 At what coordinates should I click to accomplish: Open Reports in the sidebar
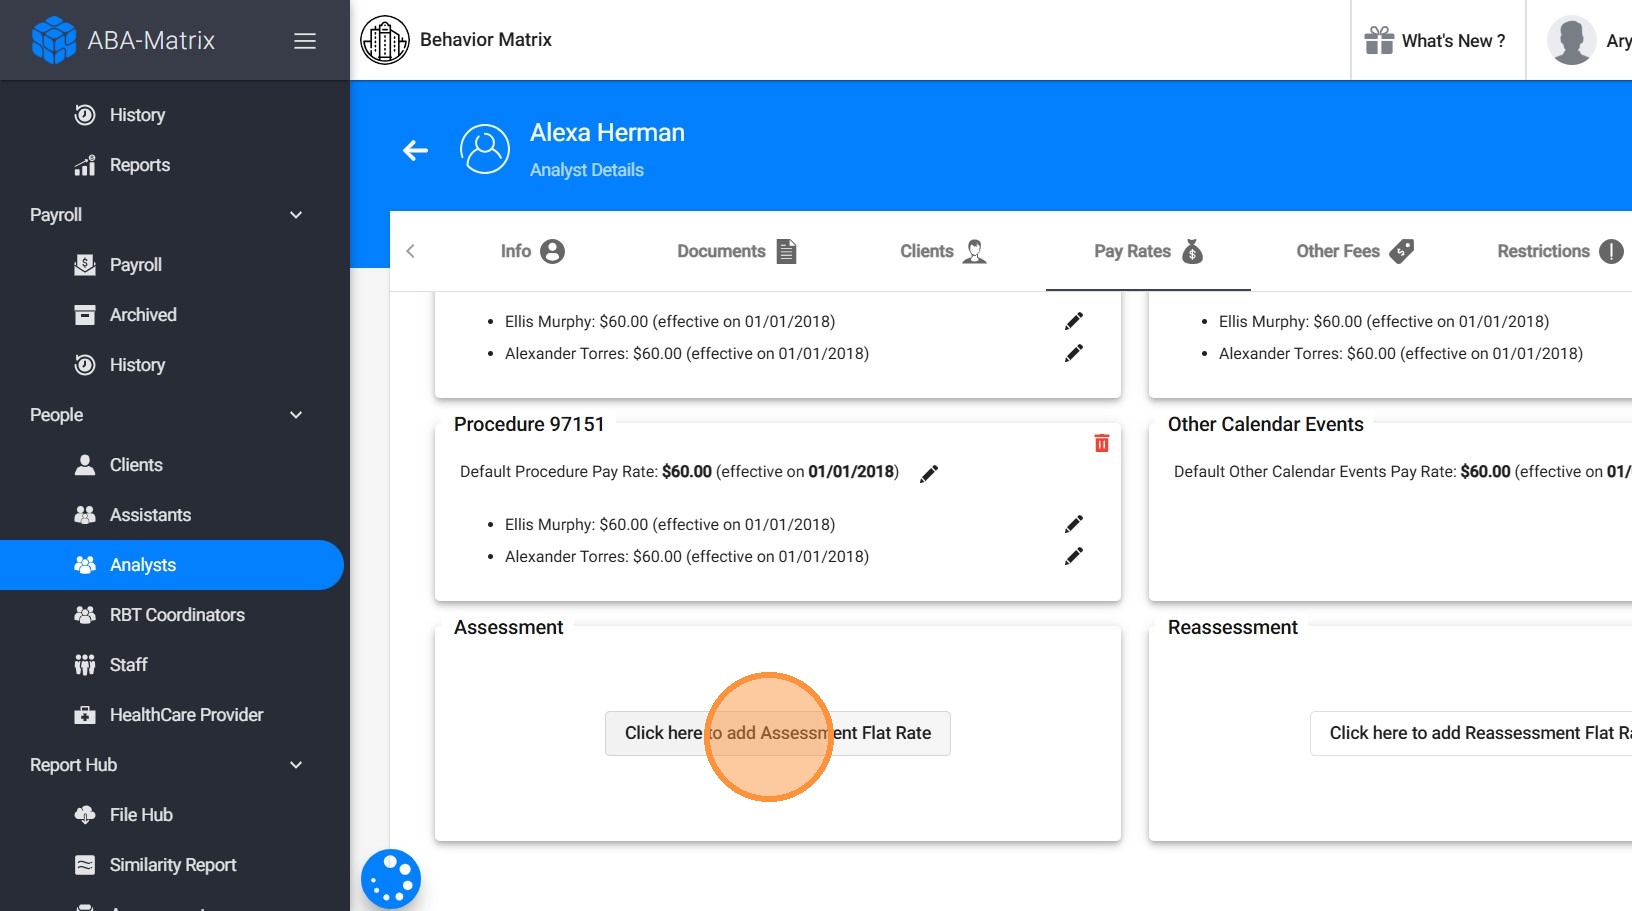coord(139,165)
